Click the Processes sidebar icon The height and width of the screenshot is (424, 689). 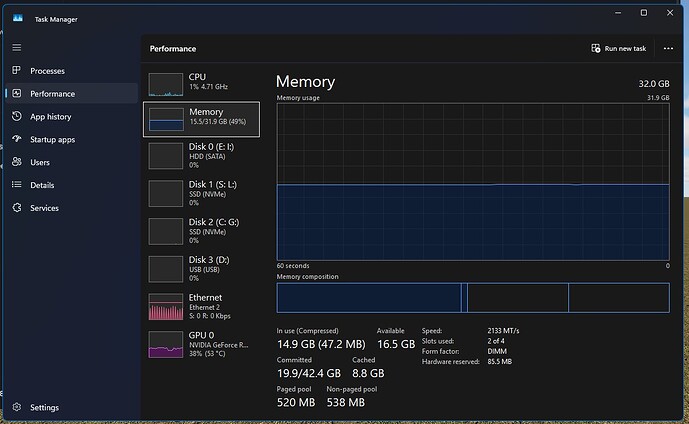click(x=17, y=70)
